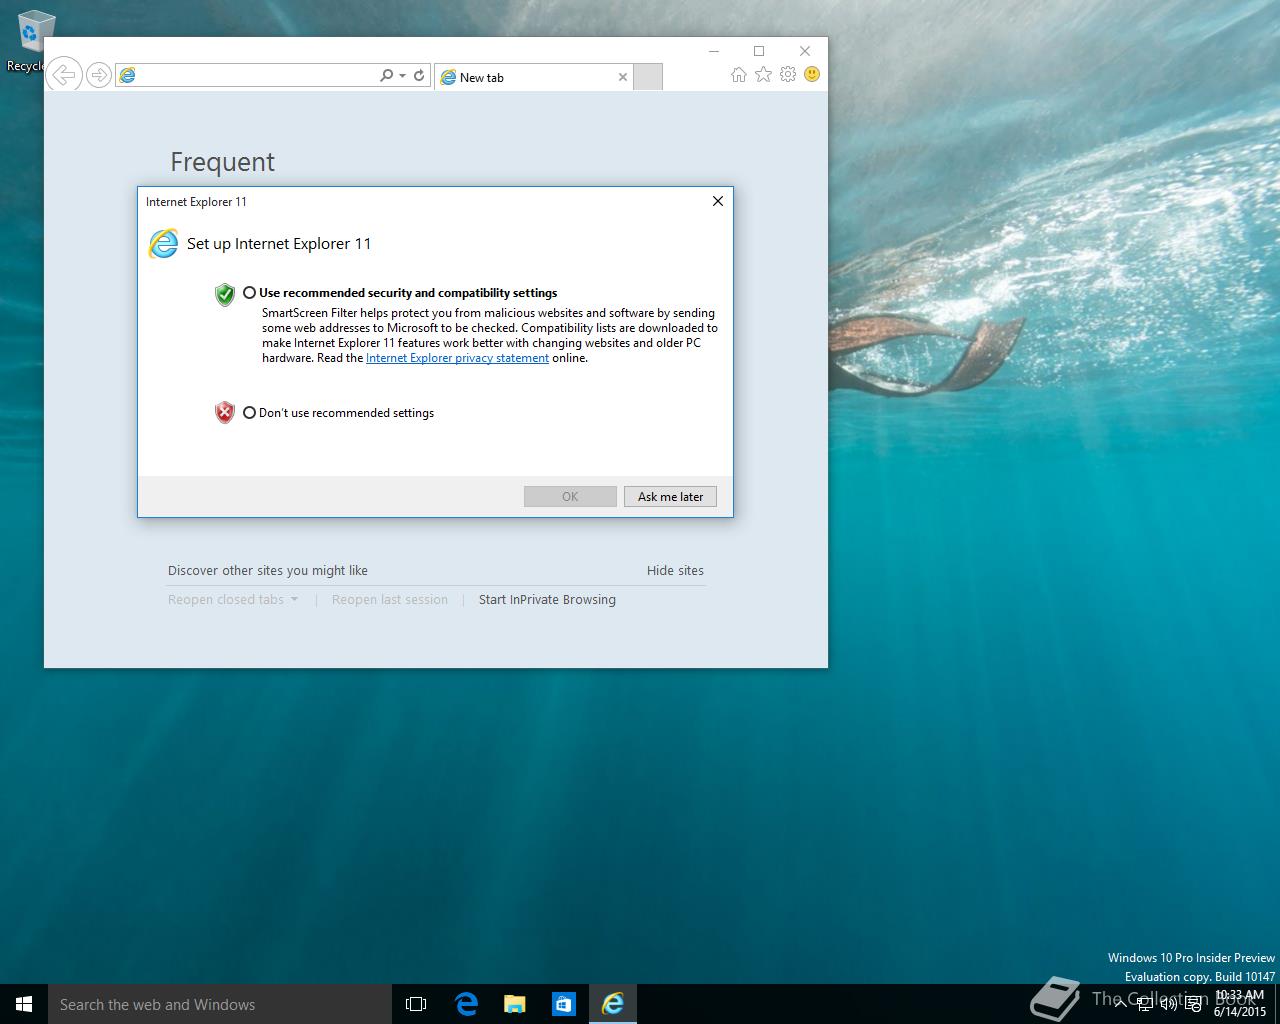Open Favorites star icon
This screenshot has height=1024, width=1280.
(763, 74)
